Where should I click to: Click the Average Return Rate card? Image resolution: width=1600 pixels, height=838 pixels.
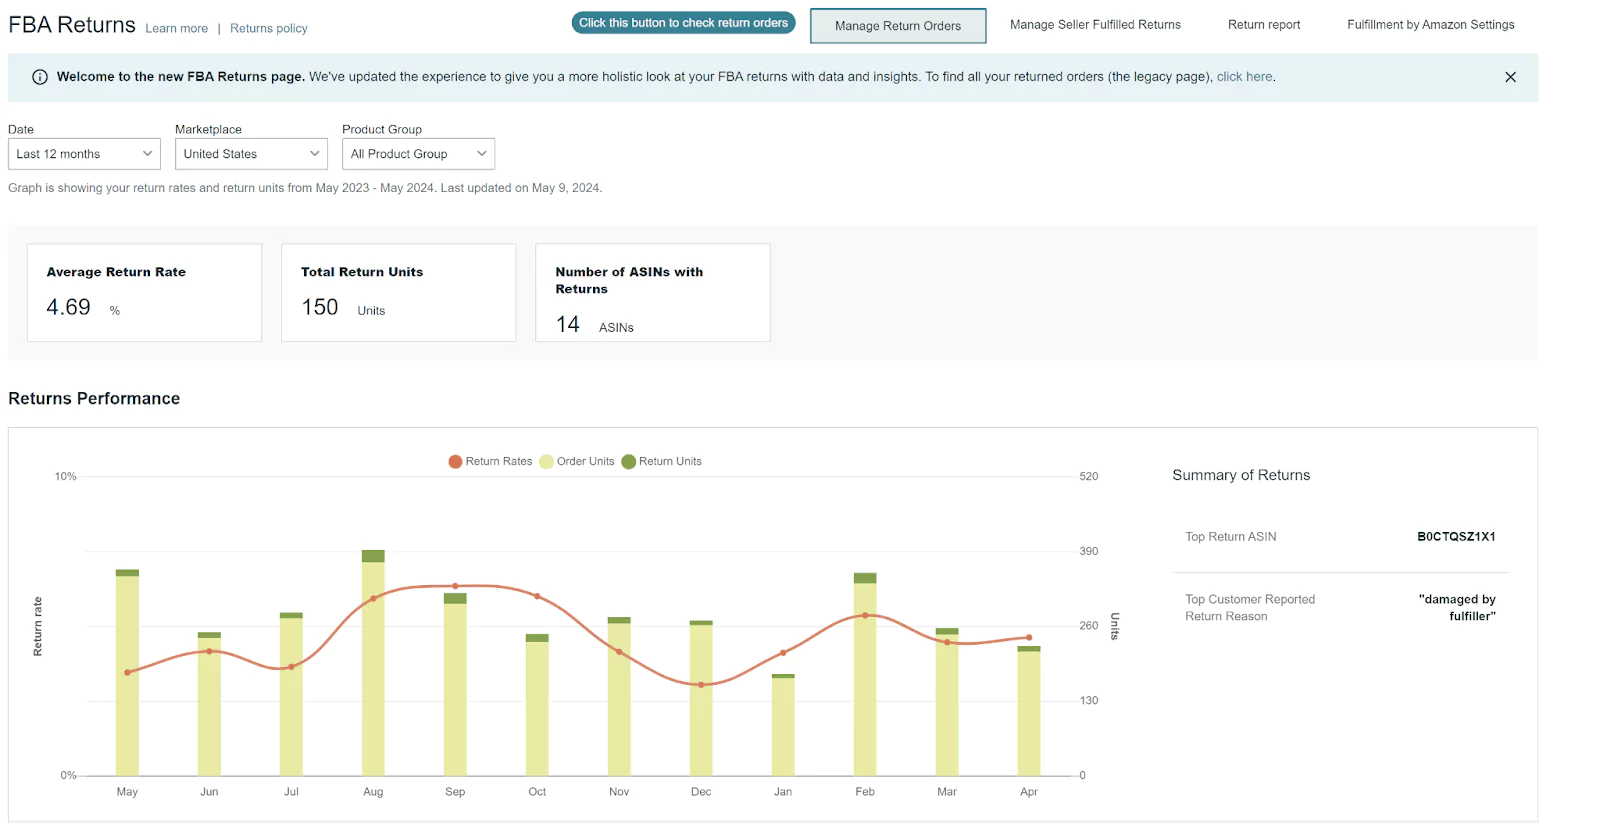point(144,293)
